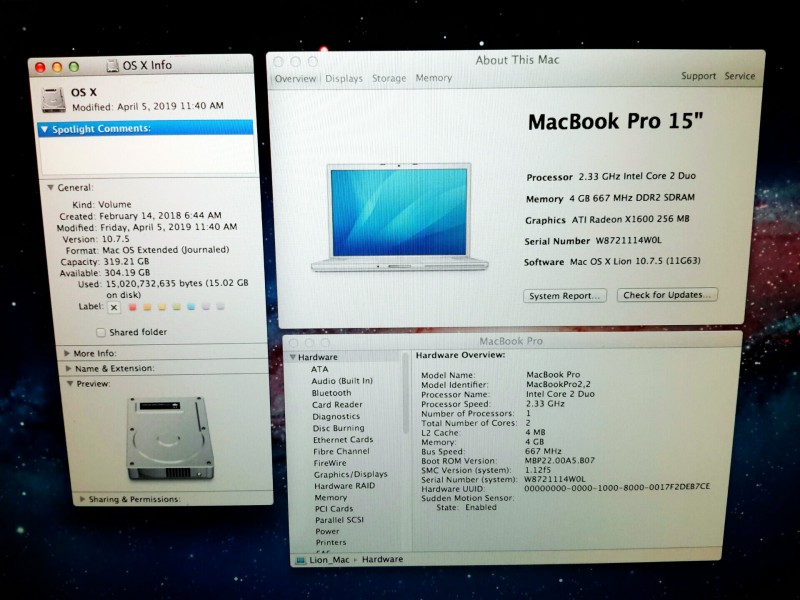Screen dimensions: 800x600
Task: Choose the green label color
Action: pyautogui.click(x=177, y=307)
